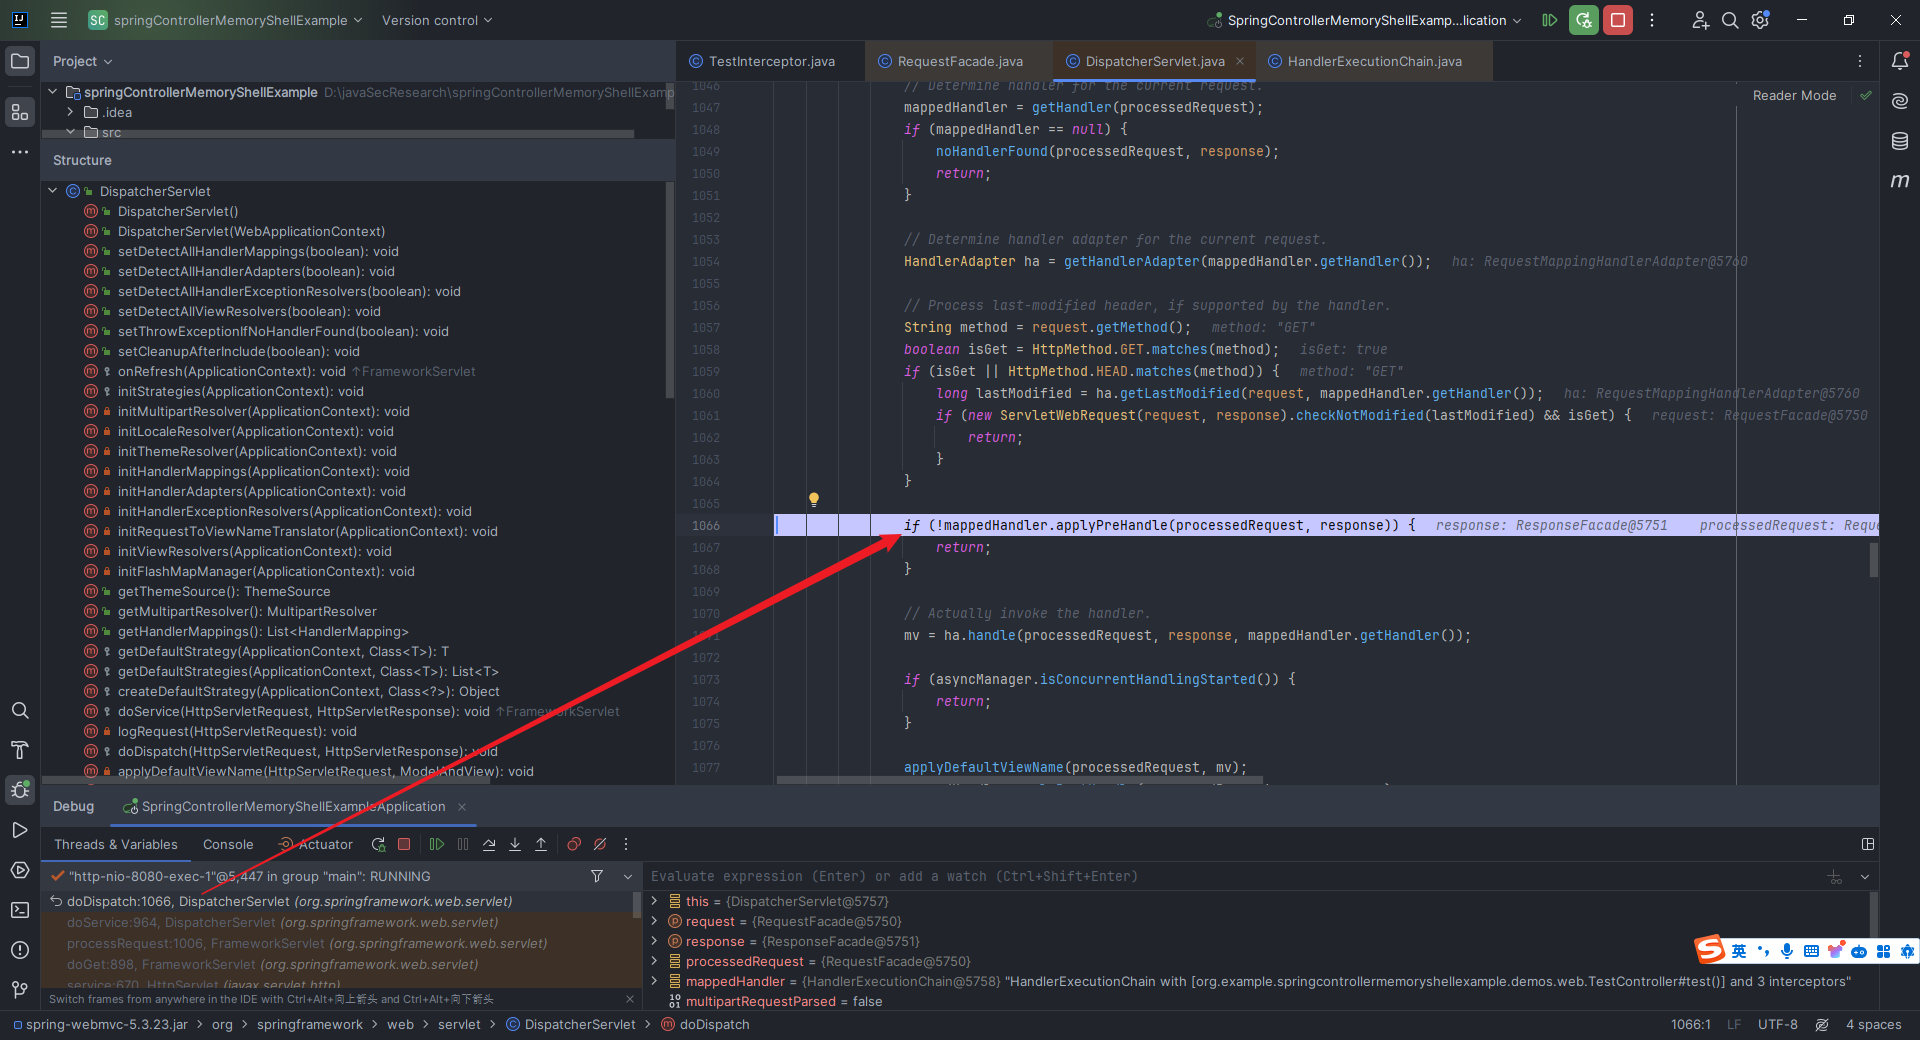
Task: Stop the application from the top toolbar
Action: 1618,20
